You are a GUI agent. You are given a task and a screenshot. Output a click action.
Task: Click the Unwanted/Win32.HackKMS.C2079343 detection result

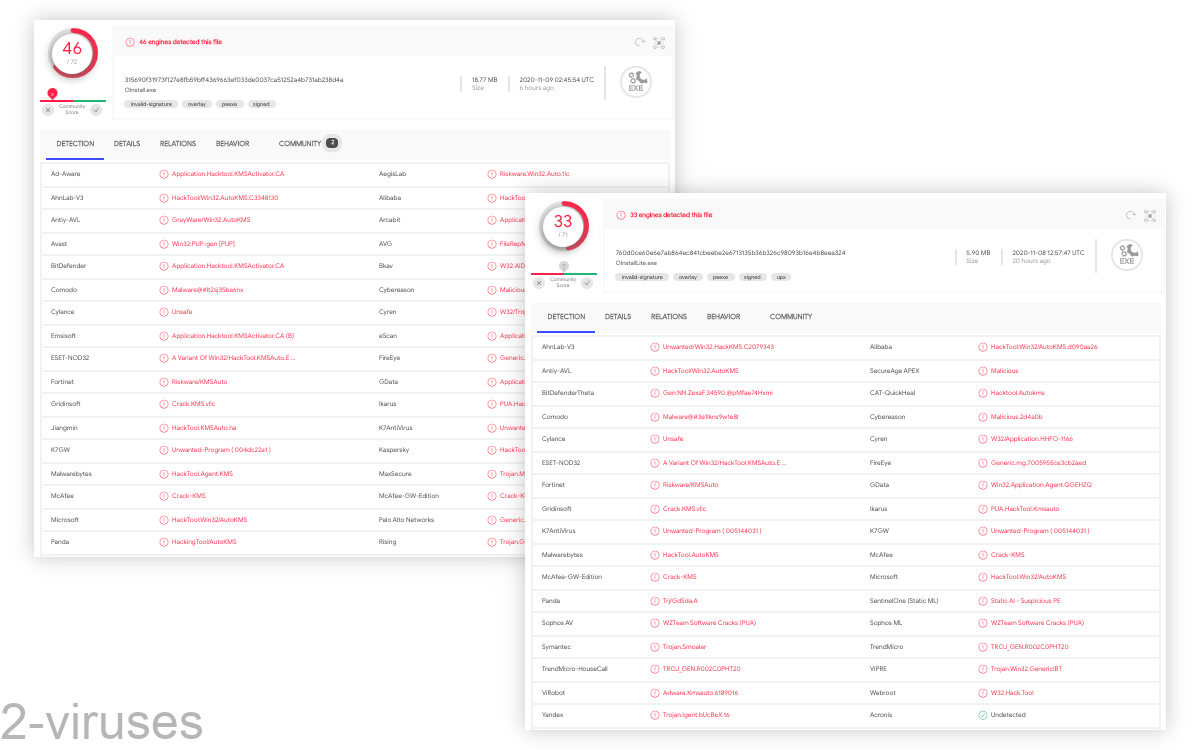(x=719, y=347)
